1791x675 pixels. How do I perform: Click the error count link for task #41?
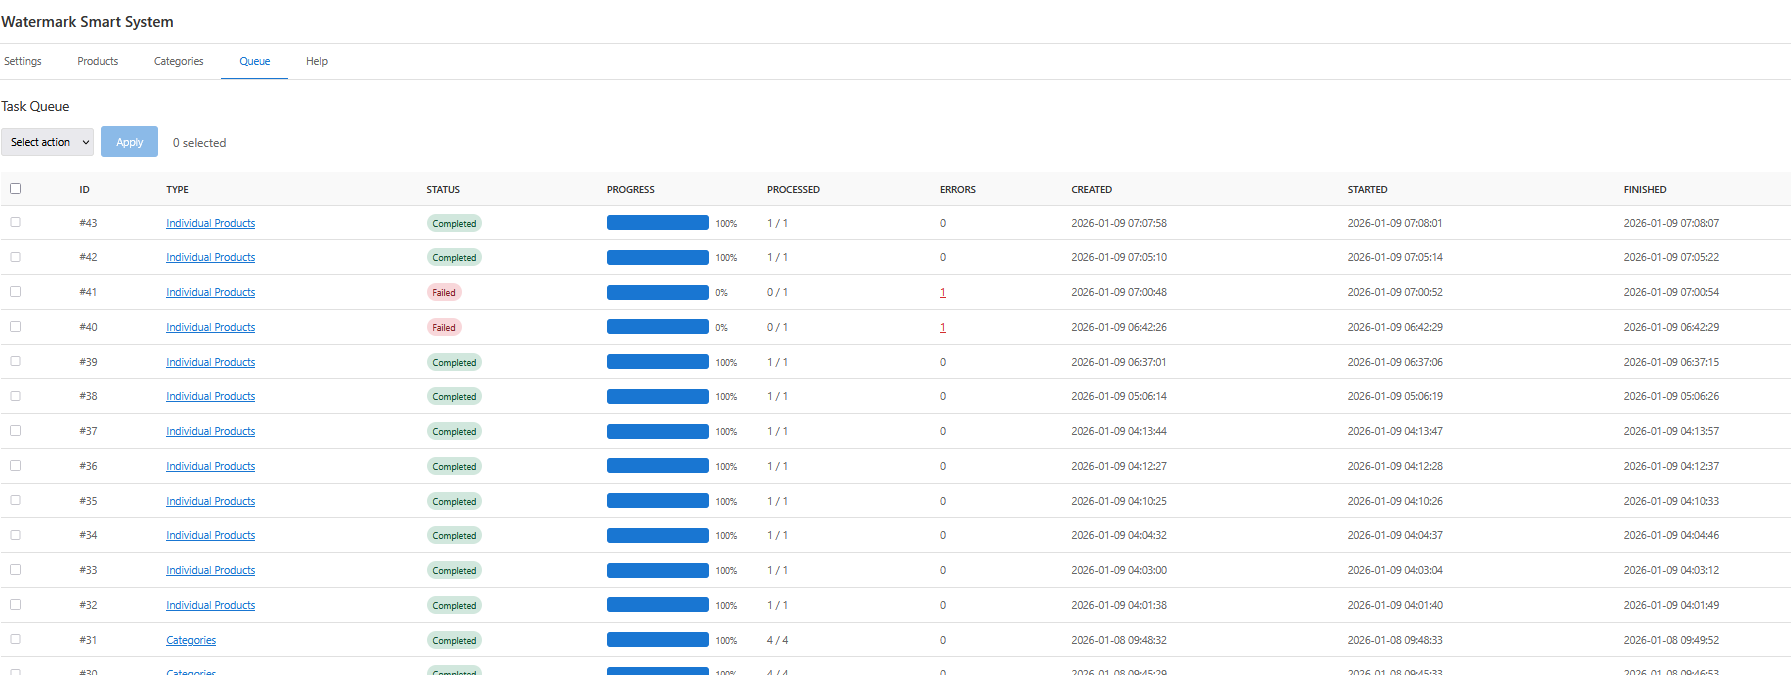pos(943,293)
